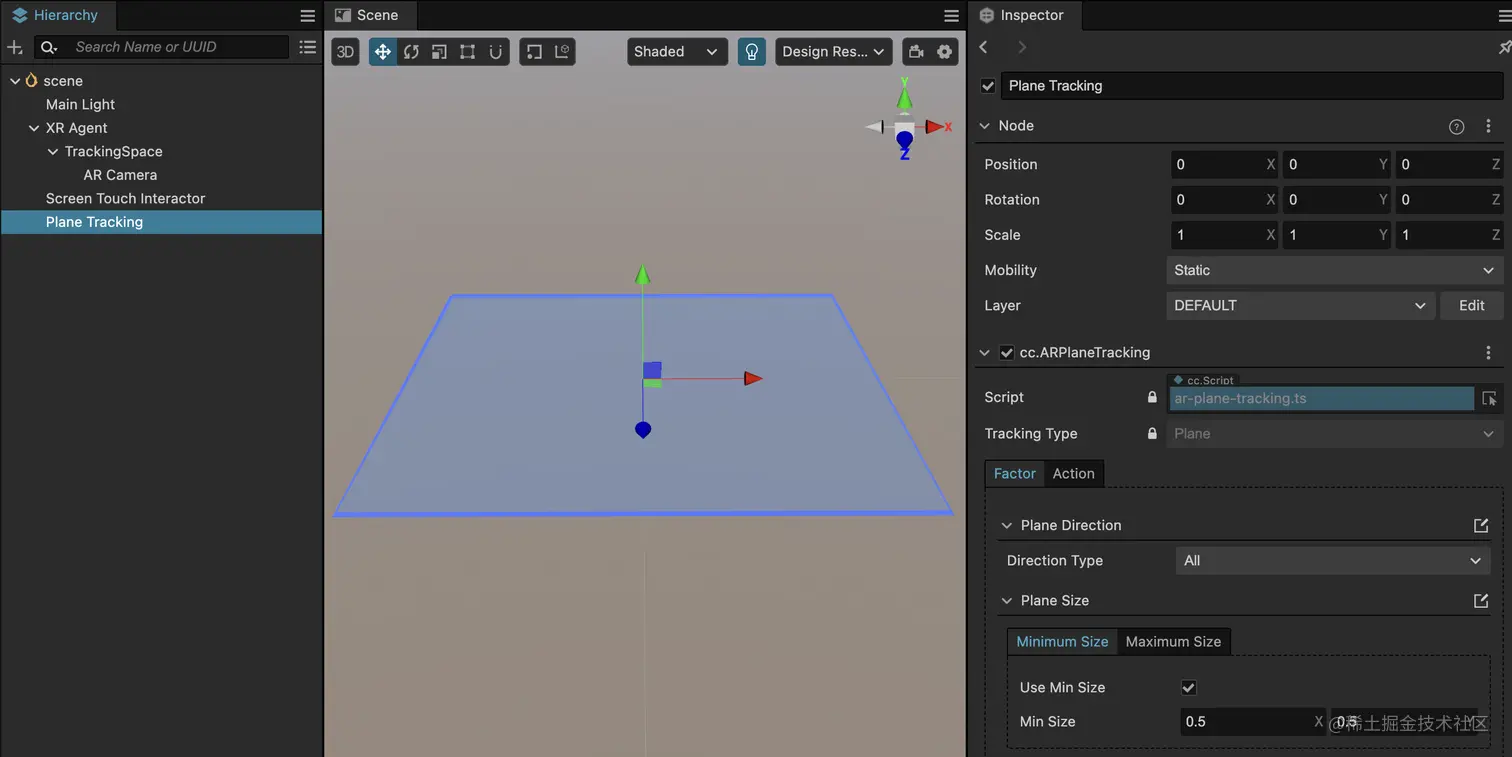Toggle the Plane Tracking active checkbox
Viewport: 1512px width, 757px height.
click(x=987, y=85)
